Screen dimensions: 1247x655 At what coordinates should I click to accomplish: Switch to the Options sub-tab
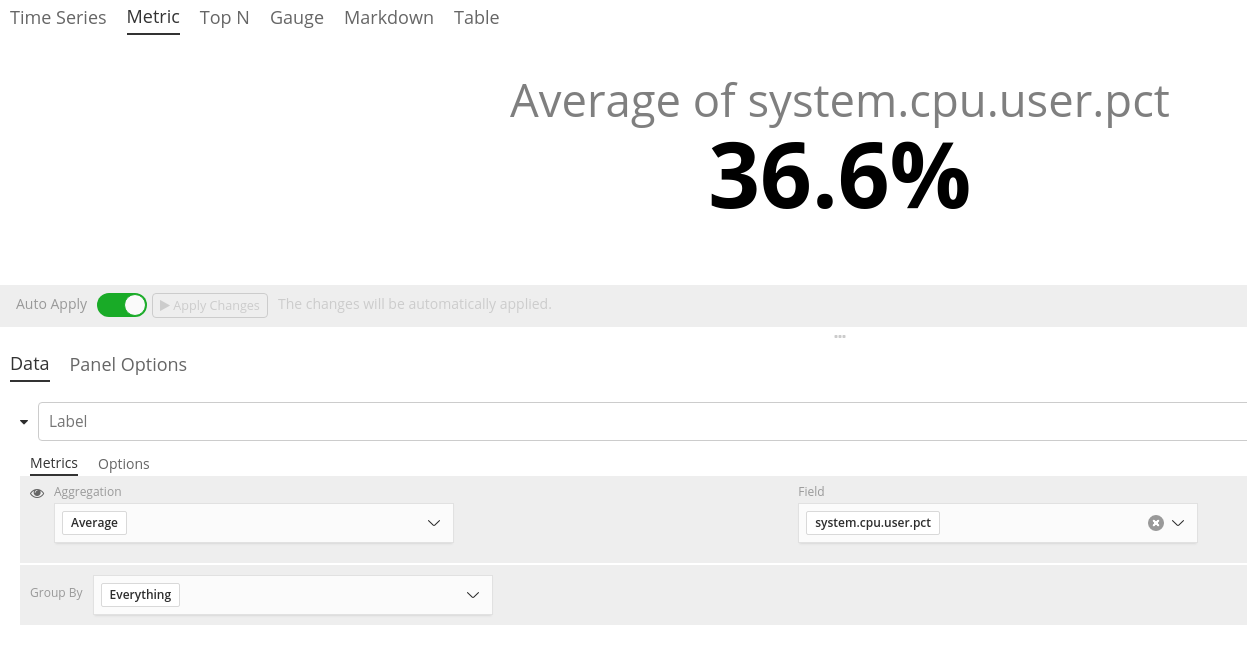click(123, 463)
